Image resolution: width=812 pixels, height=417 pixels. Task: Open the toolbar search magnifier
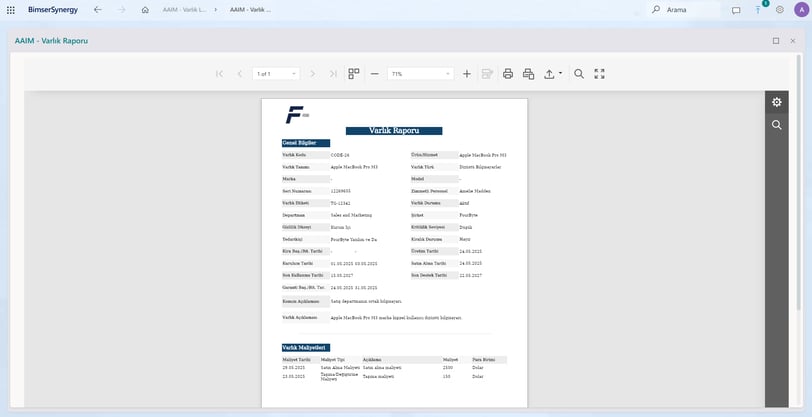click(579, 74)
